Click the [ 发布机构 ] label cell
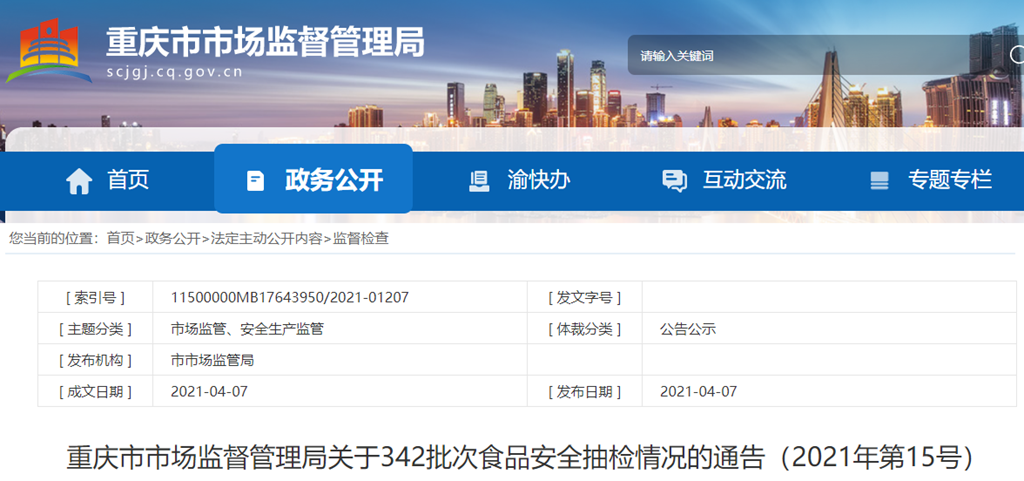The height and width of the screenshot is (481, 1024). [95, 360]
